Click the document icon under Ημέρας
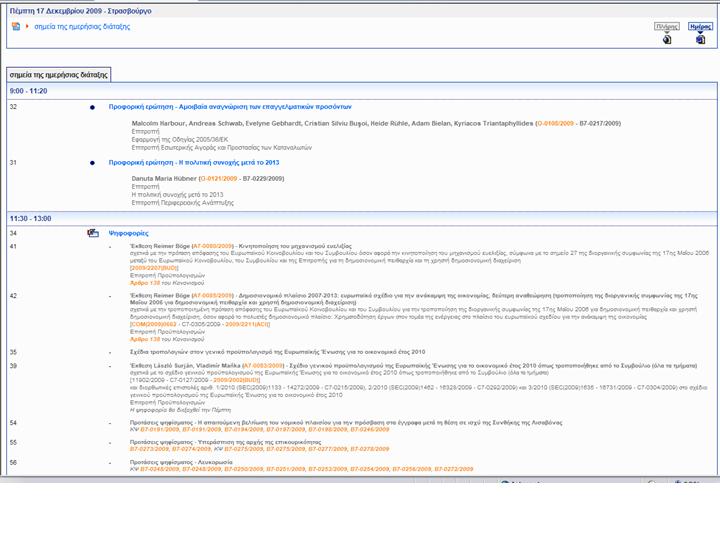The height and width of the screenshot is (540, 720). pyautogui.click(x=700, y=40)
